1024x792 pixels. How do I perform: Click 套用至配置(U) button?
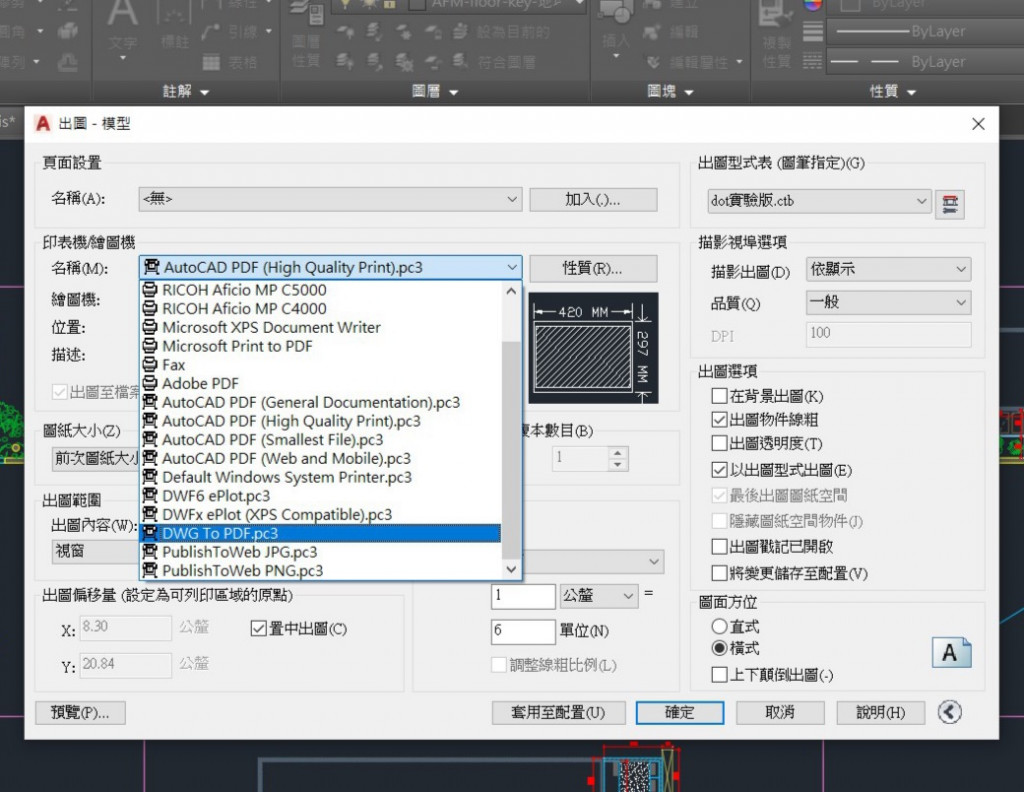coord(558,712)
